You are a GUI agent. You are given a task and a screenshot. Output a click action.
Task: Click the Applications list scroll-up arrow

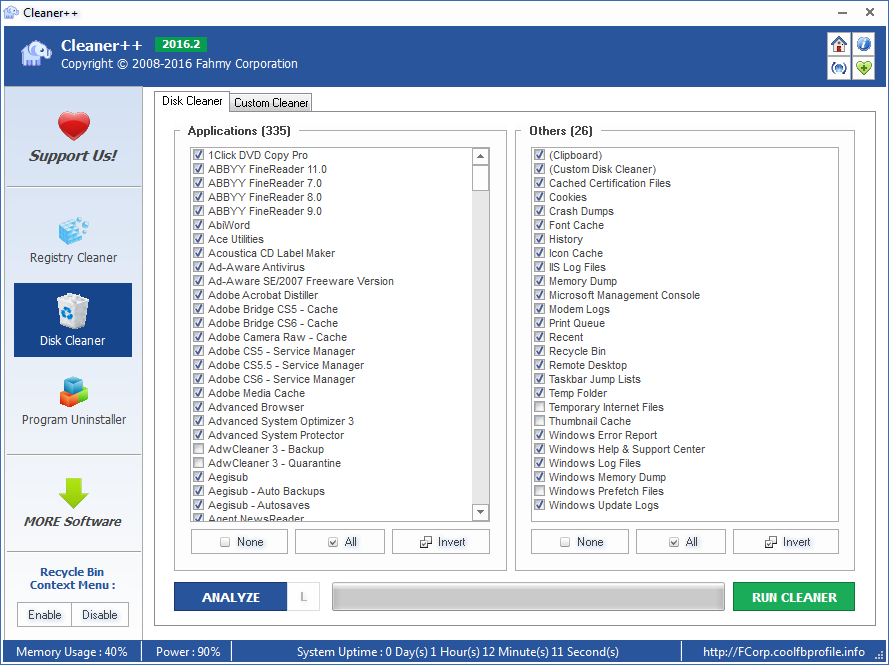point(480,156)
